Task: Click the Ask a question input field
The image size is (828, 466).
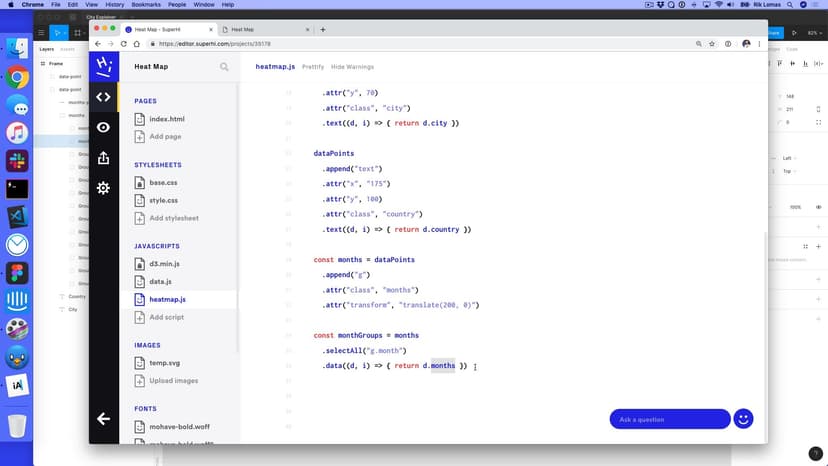Action: [669, 419]
